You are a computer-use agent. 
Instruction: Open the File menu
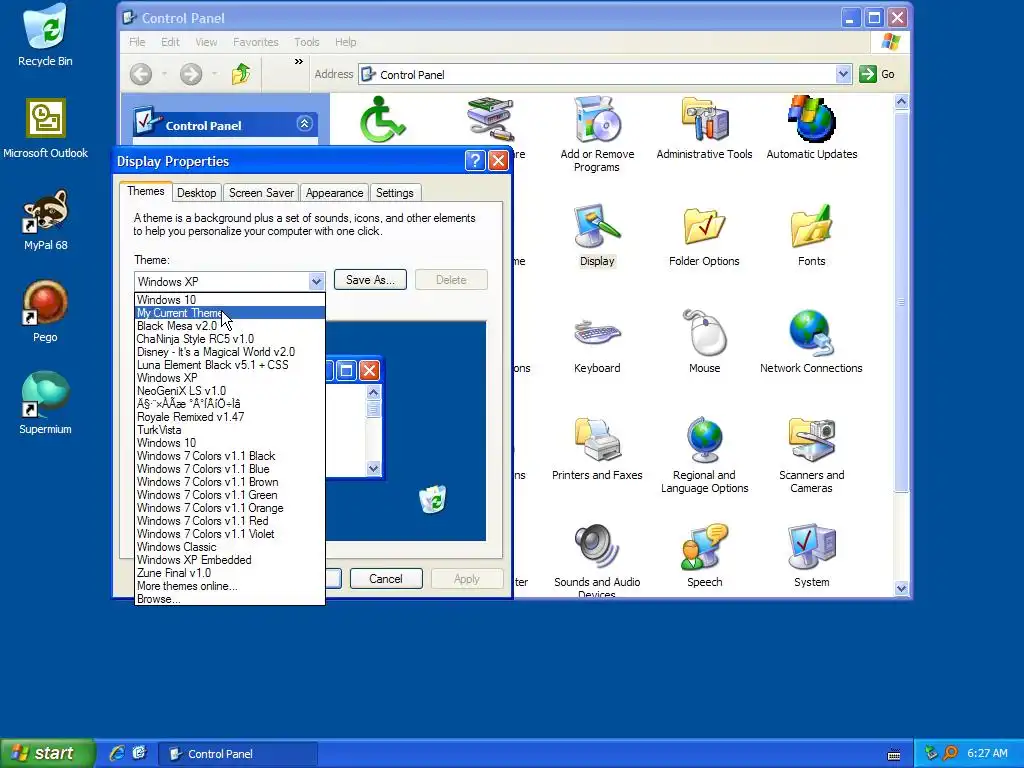pyautogui.click(x=137, y=42)
